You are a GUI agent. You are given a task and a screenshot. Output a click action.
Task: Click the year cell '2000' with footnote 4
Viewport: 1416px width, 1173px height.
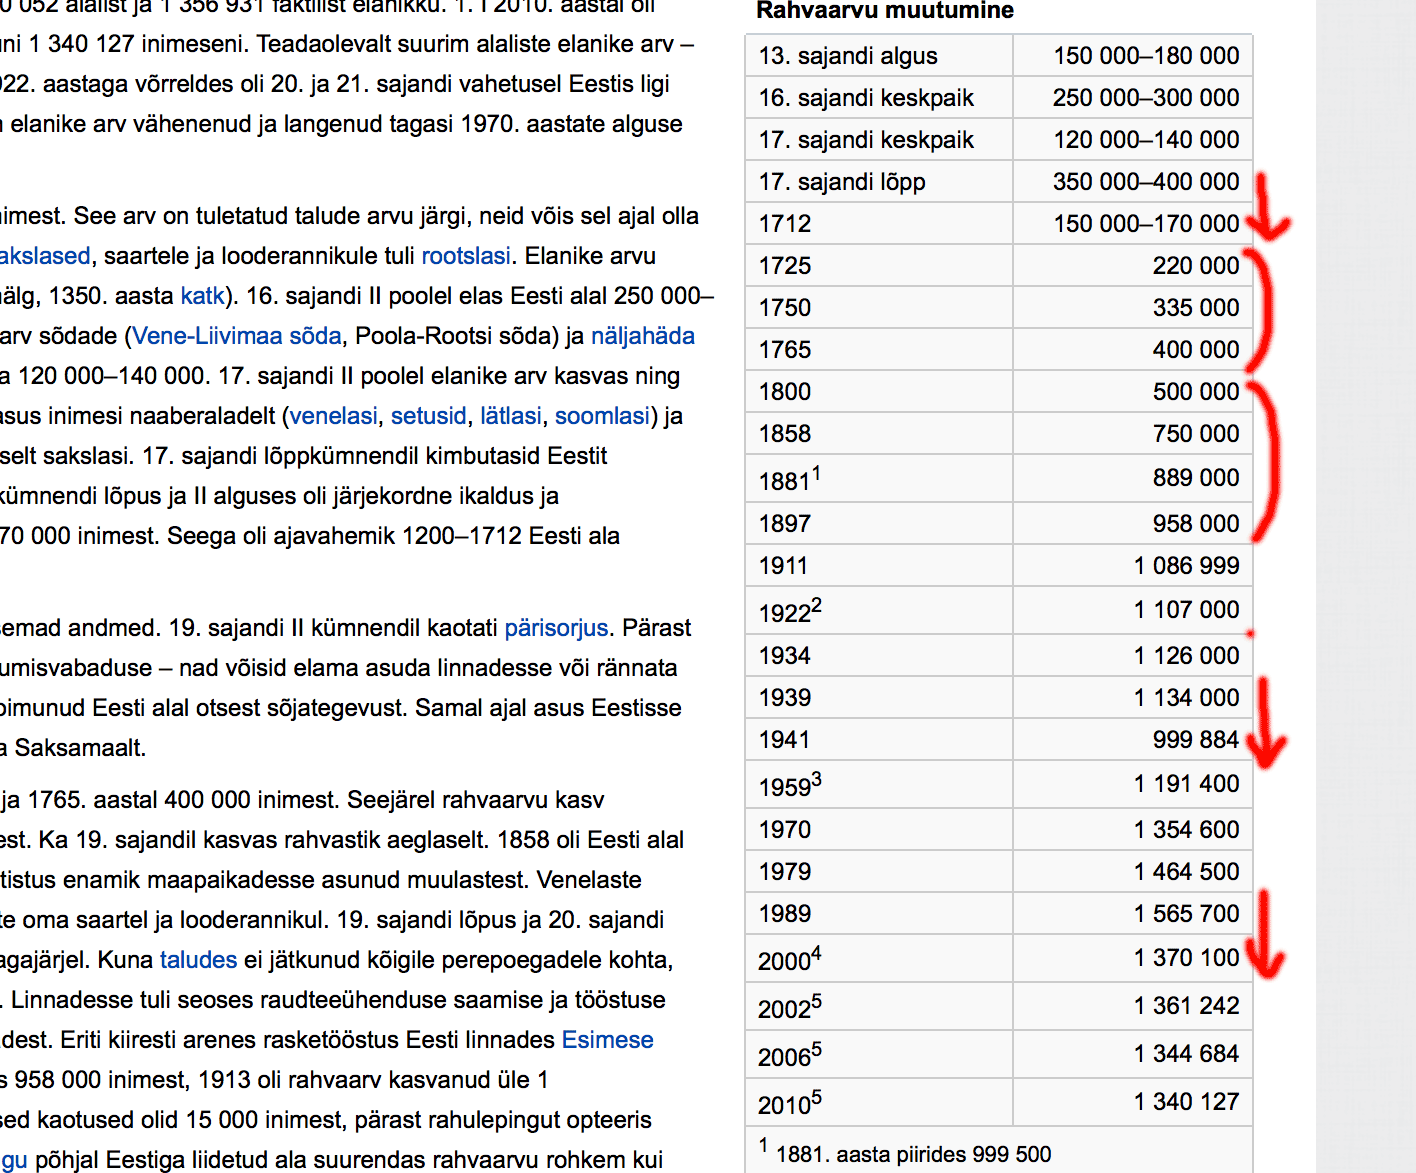click(790, 959)
